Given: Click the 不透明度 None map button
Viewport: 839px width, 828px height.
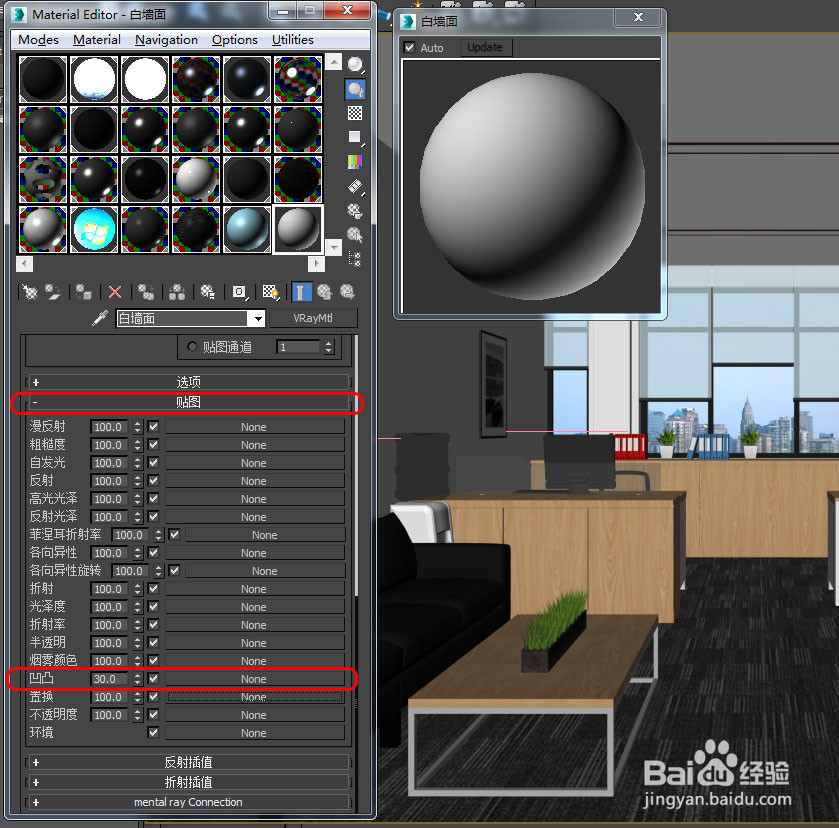Looking at the screenshot, I should tap(254, 715).
